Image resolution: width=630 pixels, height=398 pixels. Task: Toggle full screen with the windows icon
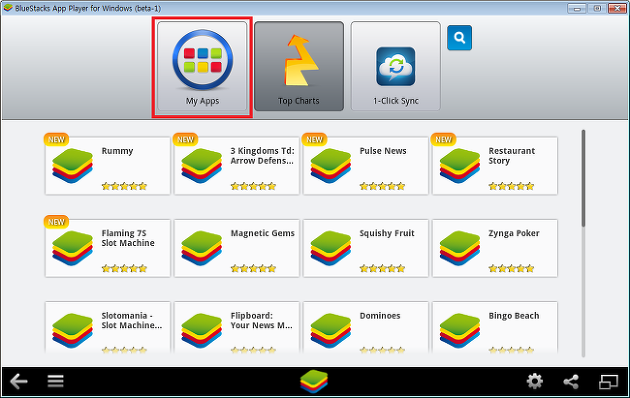pos(608,382)
